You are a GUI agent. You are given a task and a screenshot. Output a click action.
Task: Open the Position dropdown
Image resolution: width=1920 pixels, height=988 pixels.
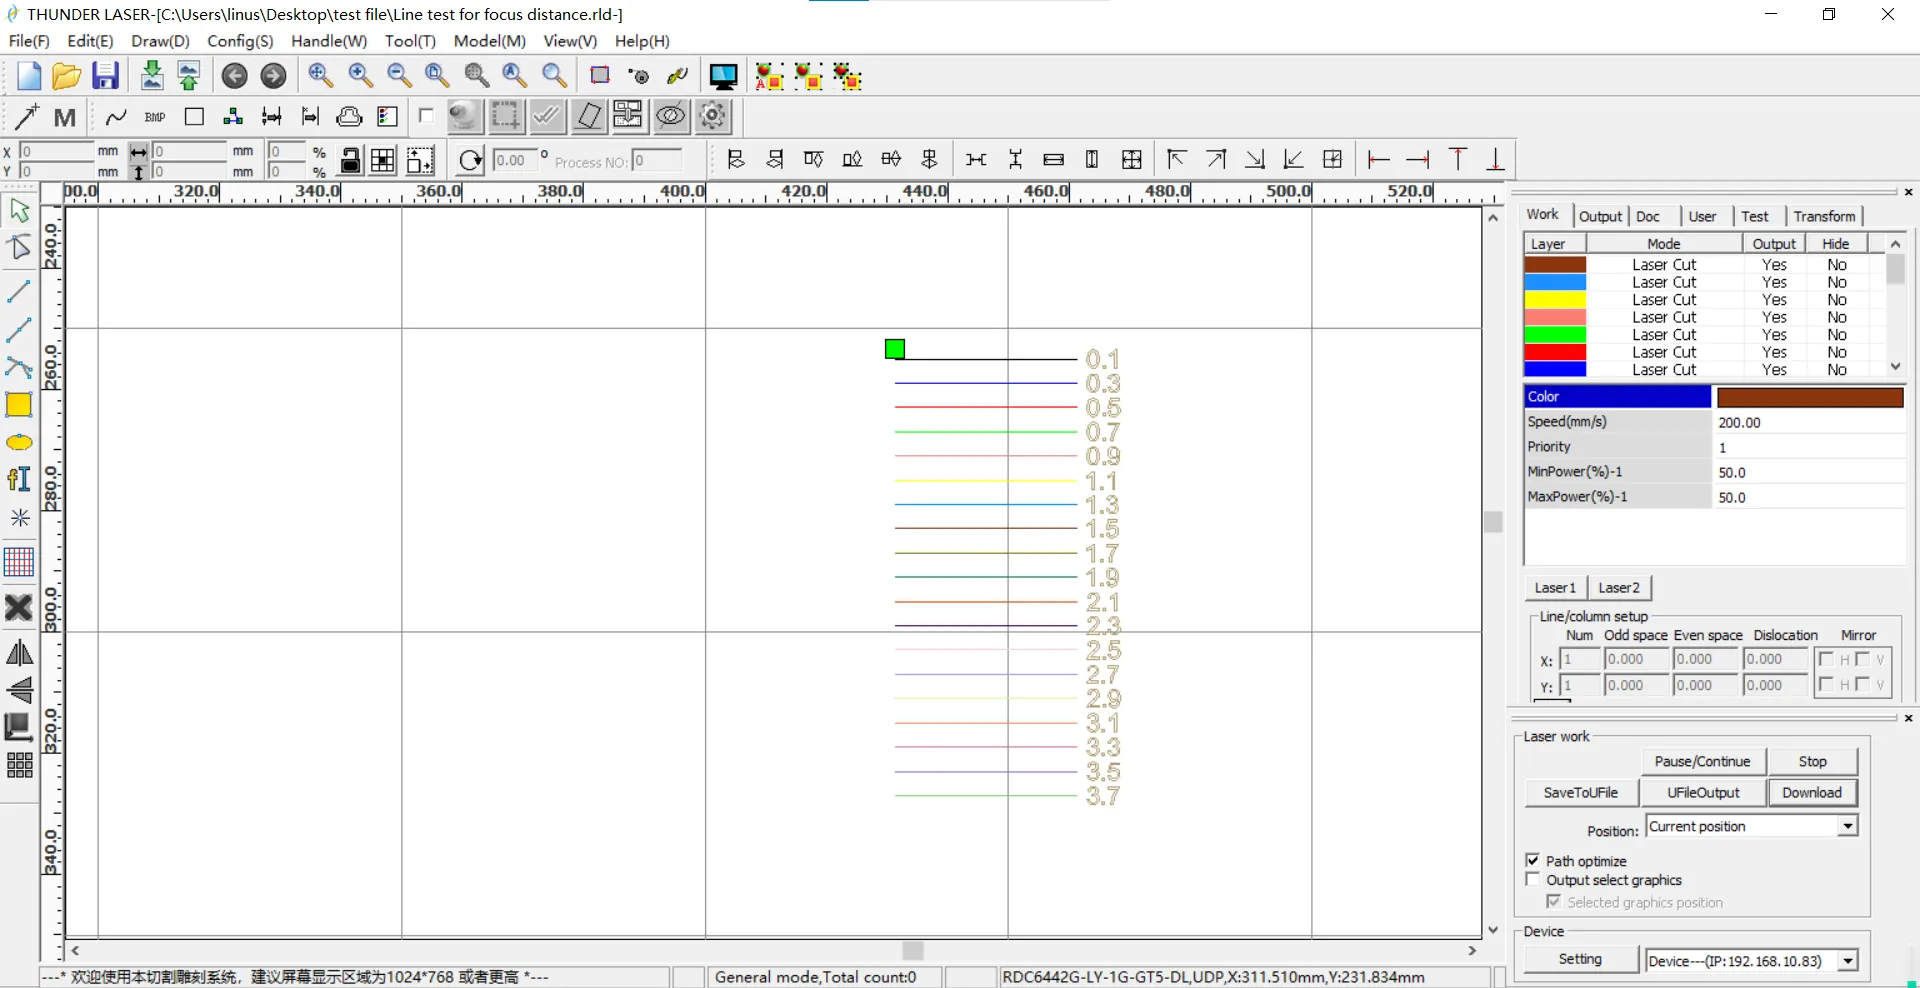pos(1847,826)
